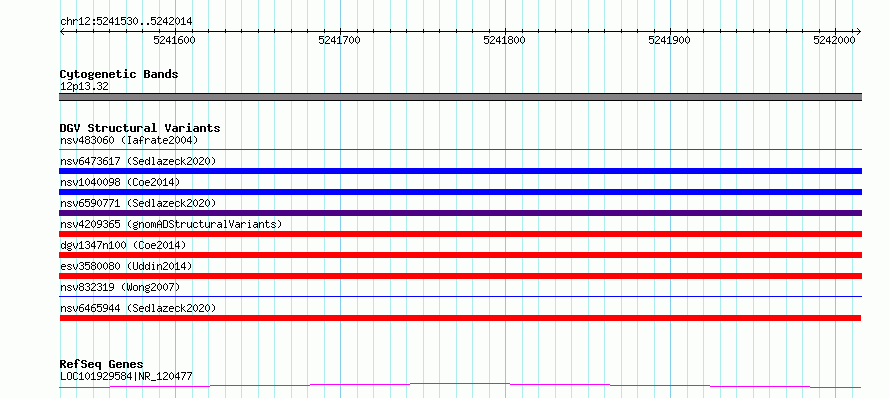Click ruler position 5241600
The width and height of the screenshot is (890, 398).
(x=174, y=40)
